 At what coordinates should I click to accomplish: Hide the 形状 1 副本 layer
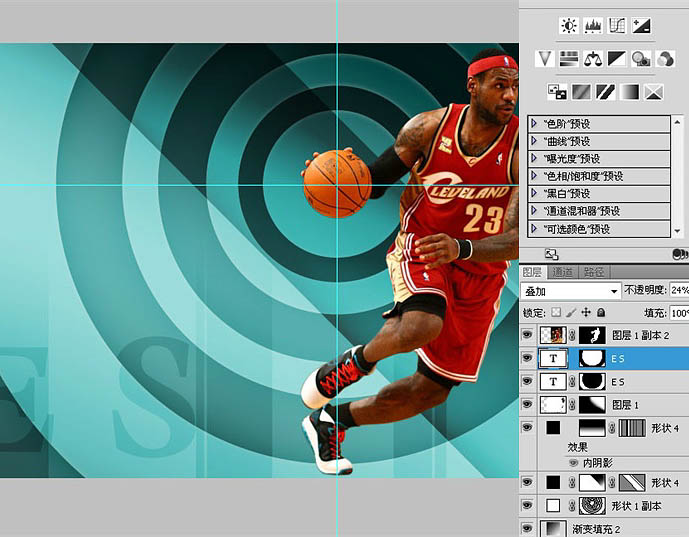[527, 506]
